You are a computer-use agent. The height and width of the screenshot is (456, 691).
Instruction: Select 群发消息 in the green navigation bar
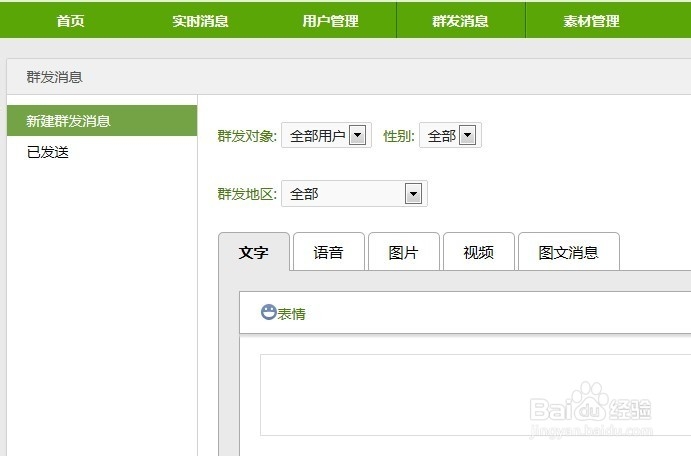click(461, 21)
